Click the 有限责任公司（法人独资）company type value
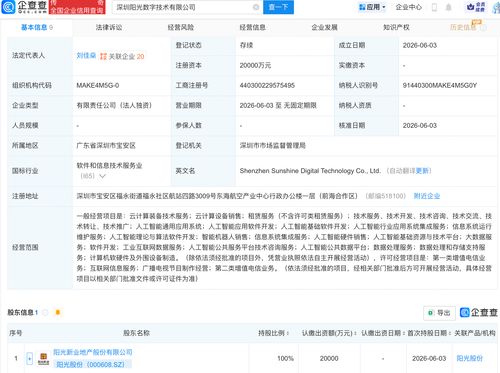Image resolution: width=500 pixels, height=373 pixels. tap(114, 105)
